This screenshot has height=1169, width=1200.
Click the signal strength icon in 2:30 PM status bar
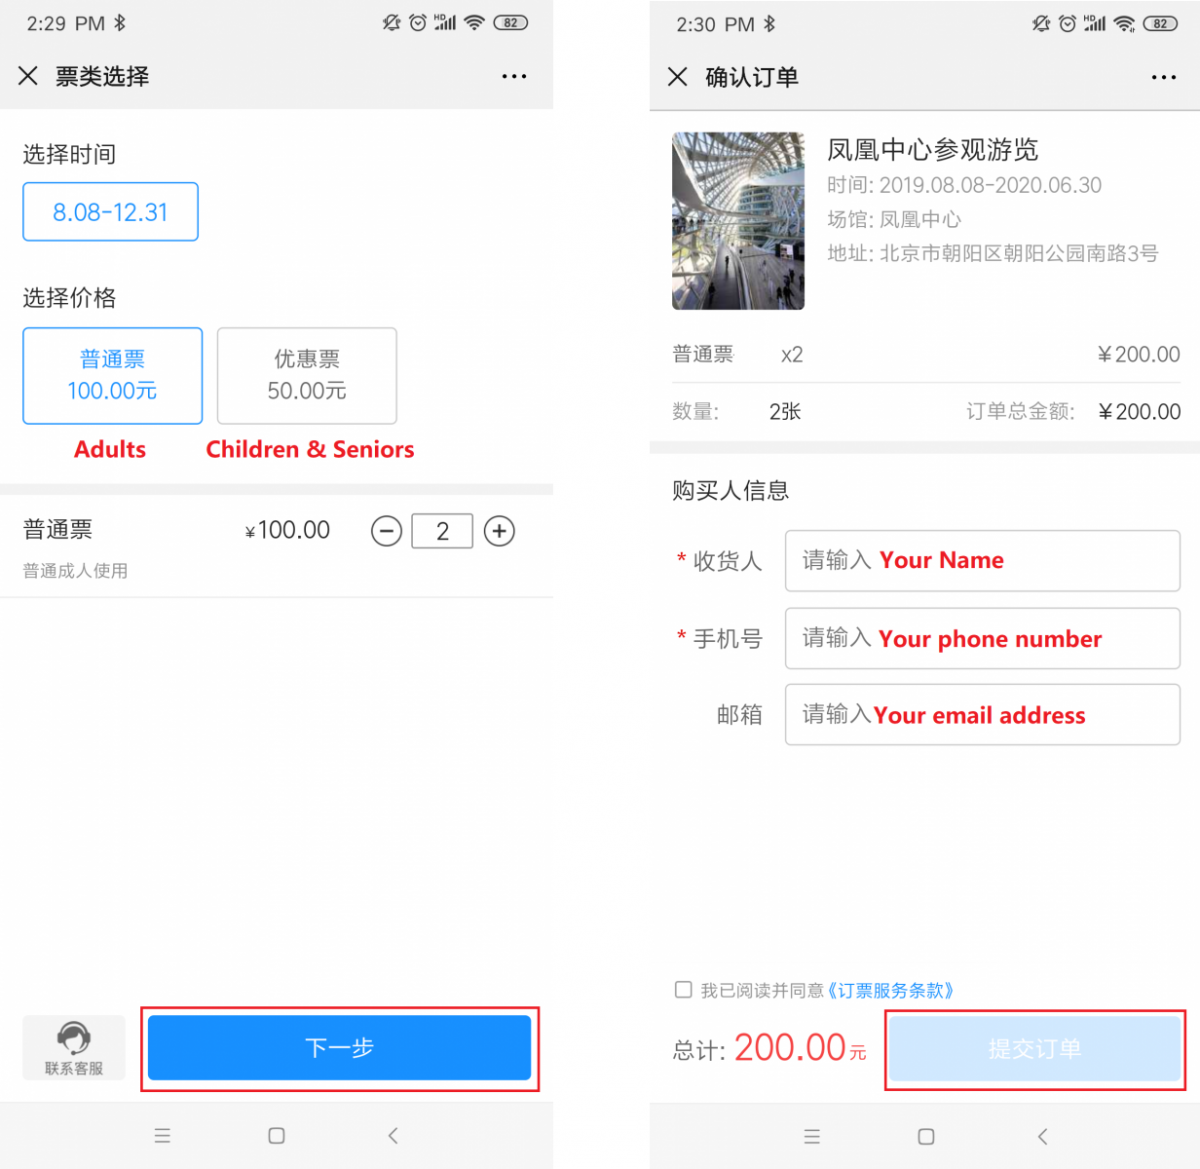click(x=1095, y=24)
